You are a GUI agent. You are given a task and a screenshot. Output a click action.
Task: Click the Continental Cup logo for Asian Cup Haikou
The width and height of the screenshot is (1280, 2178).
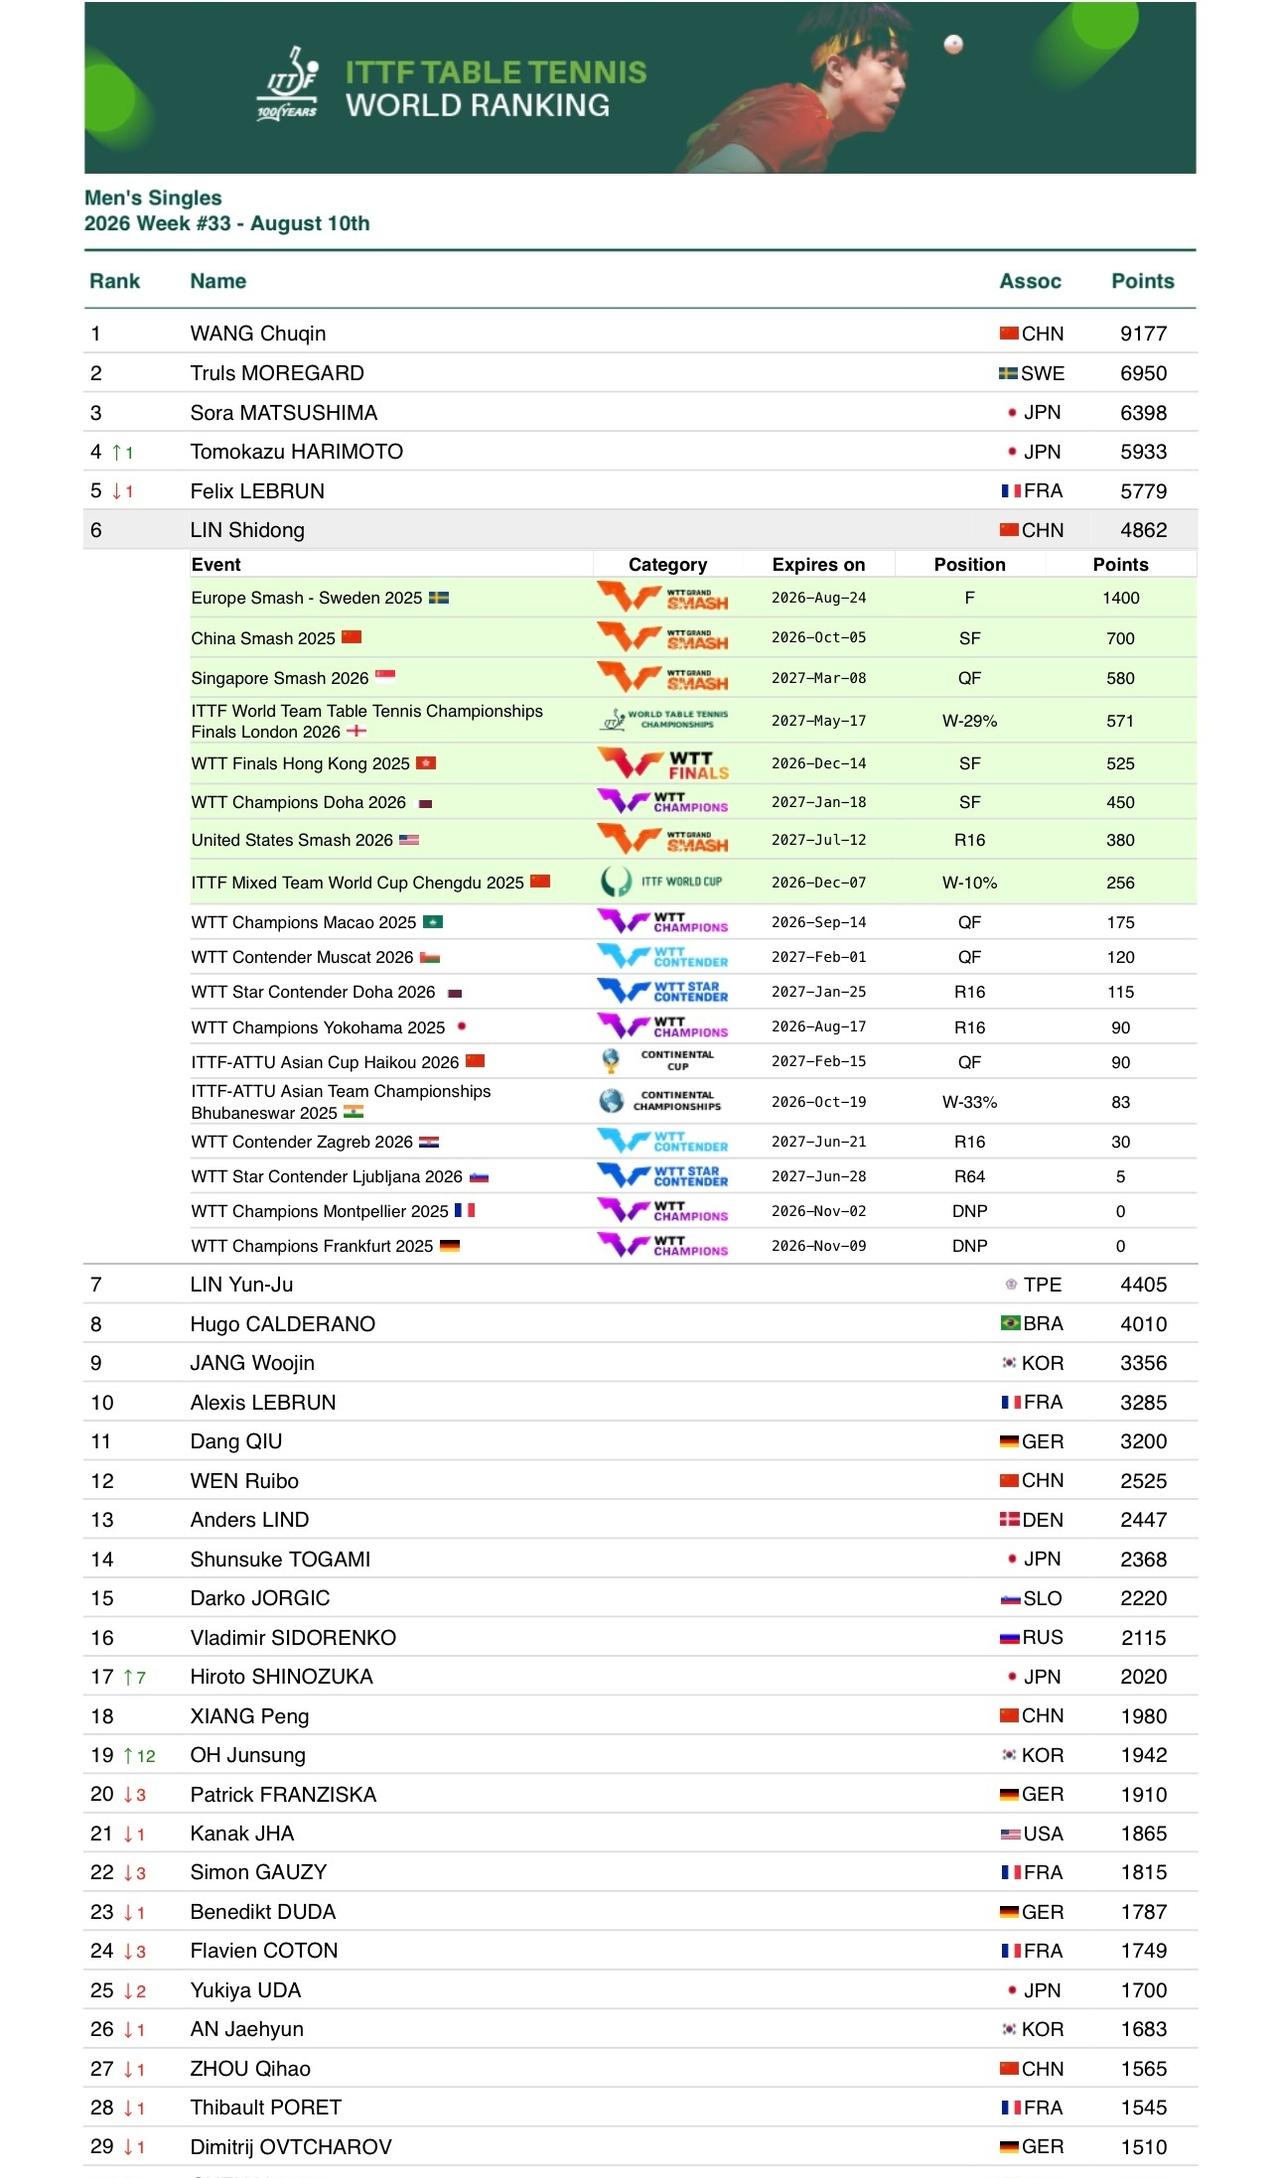658,1061
